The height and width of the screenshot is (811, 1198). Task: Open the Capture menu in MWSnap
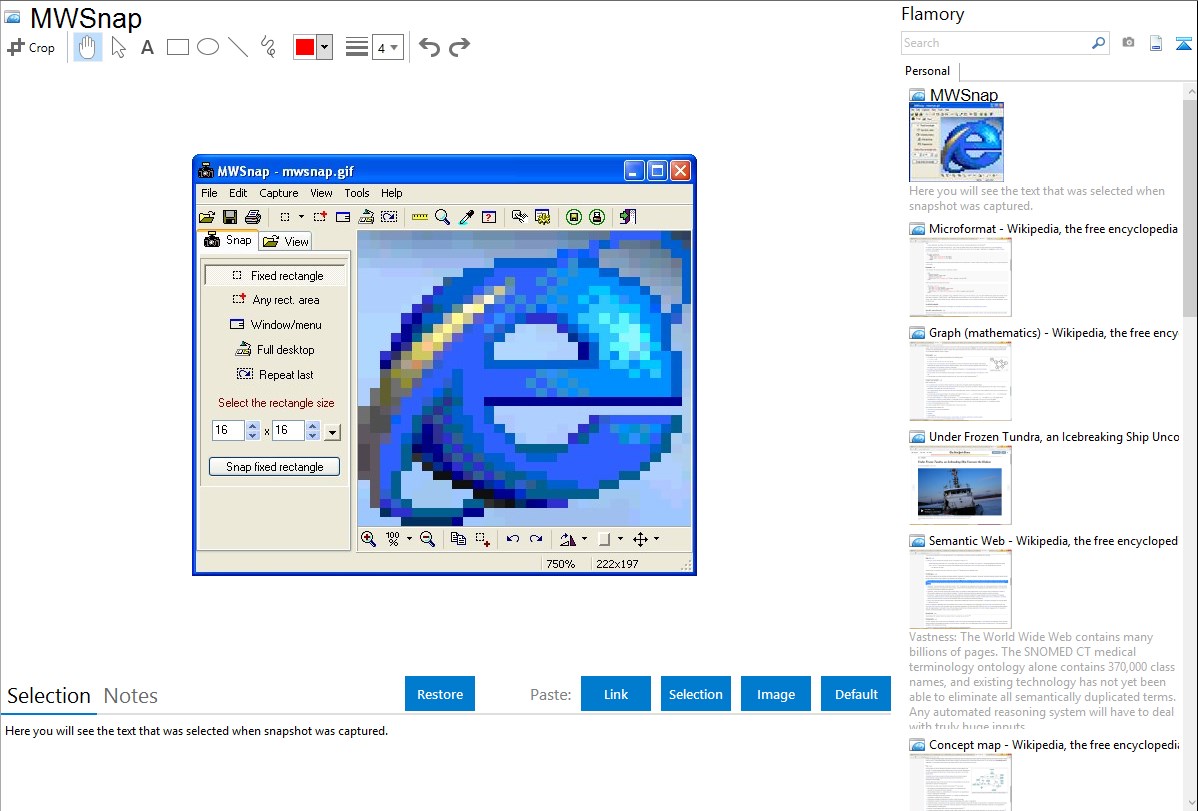coord(279,193)
